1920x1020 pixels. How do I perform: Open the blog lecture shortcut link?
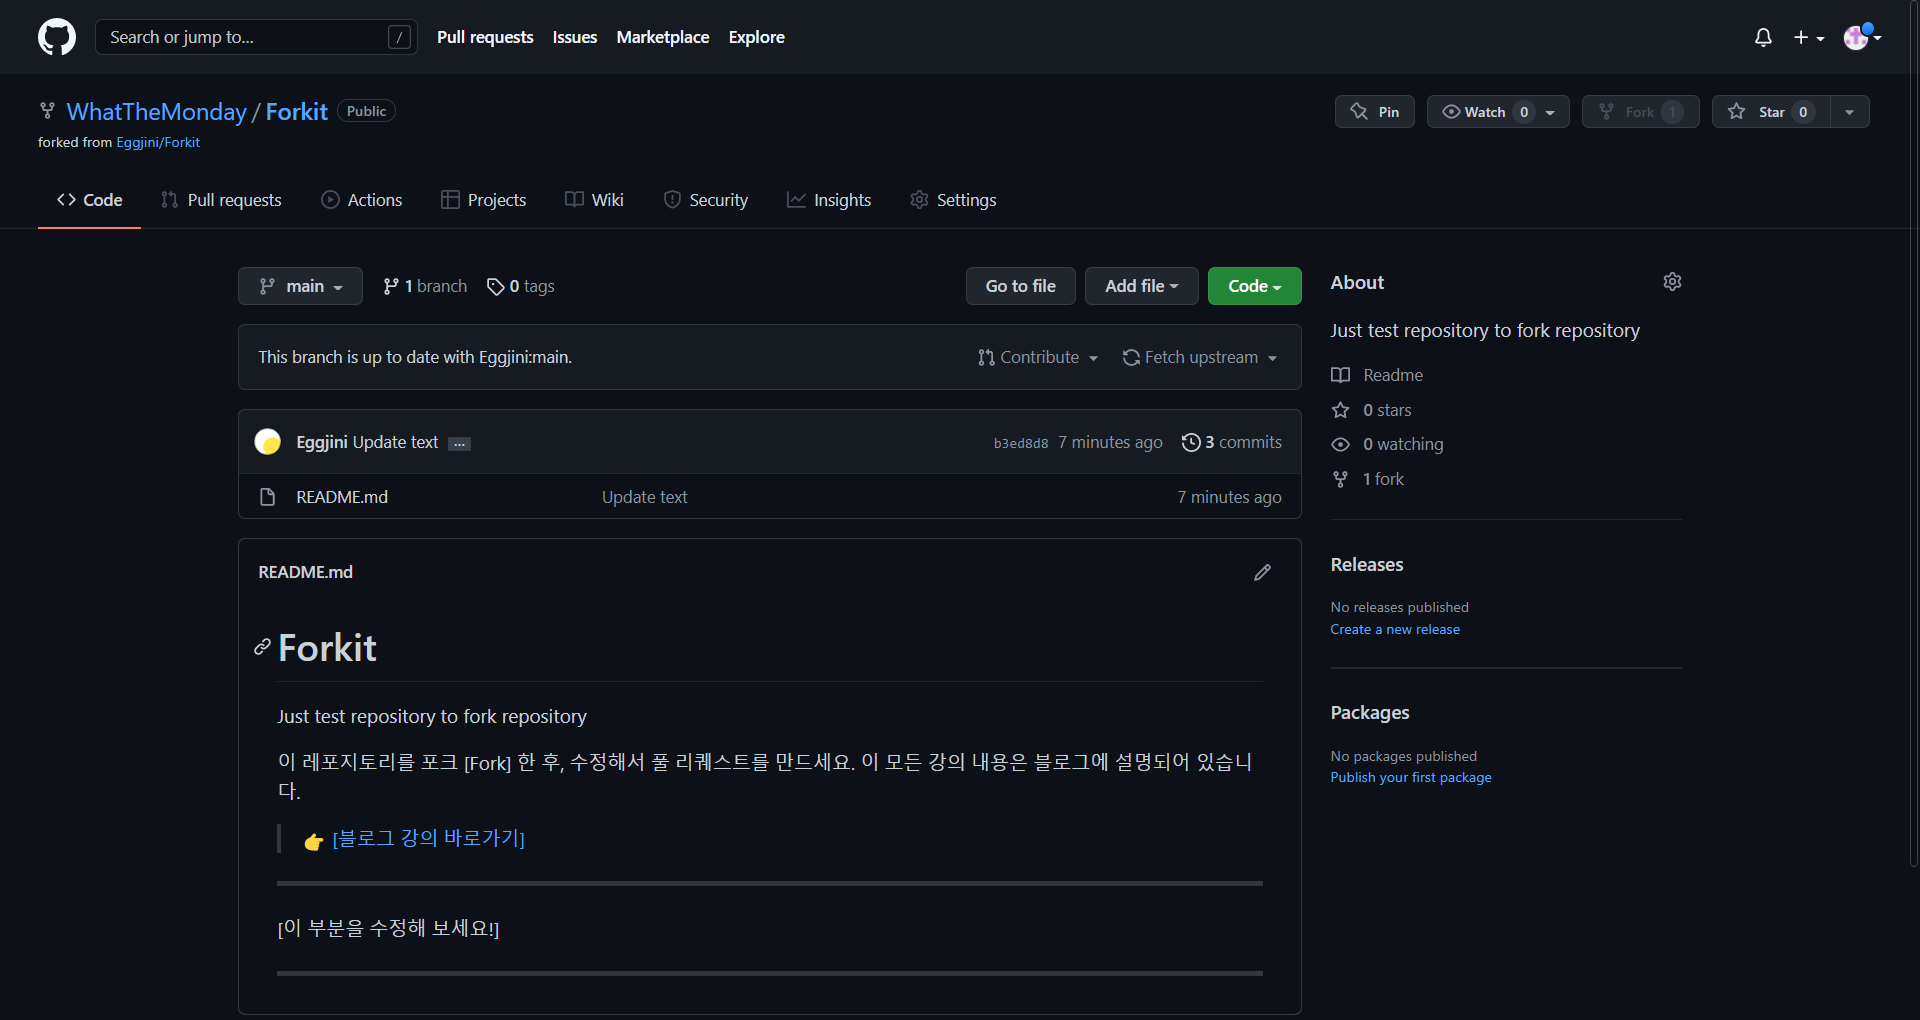pos(428,838)
